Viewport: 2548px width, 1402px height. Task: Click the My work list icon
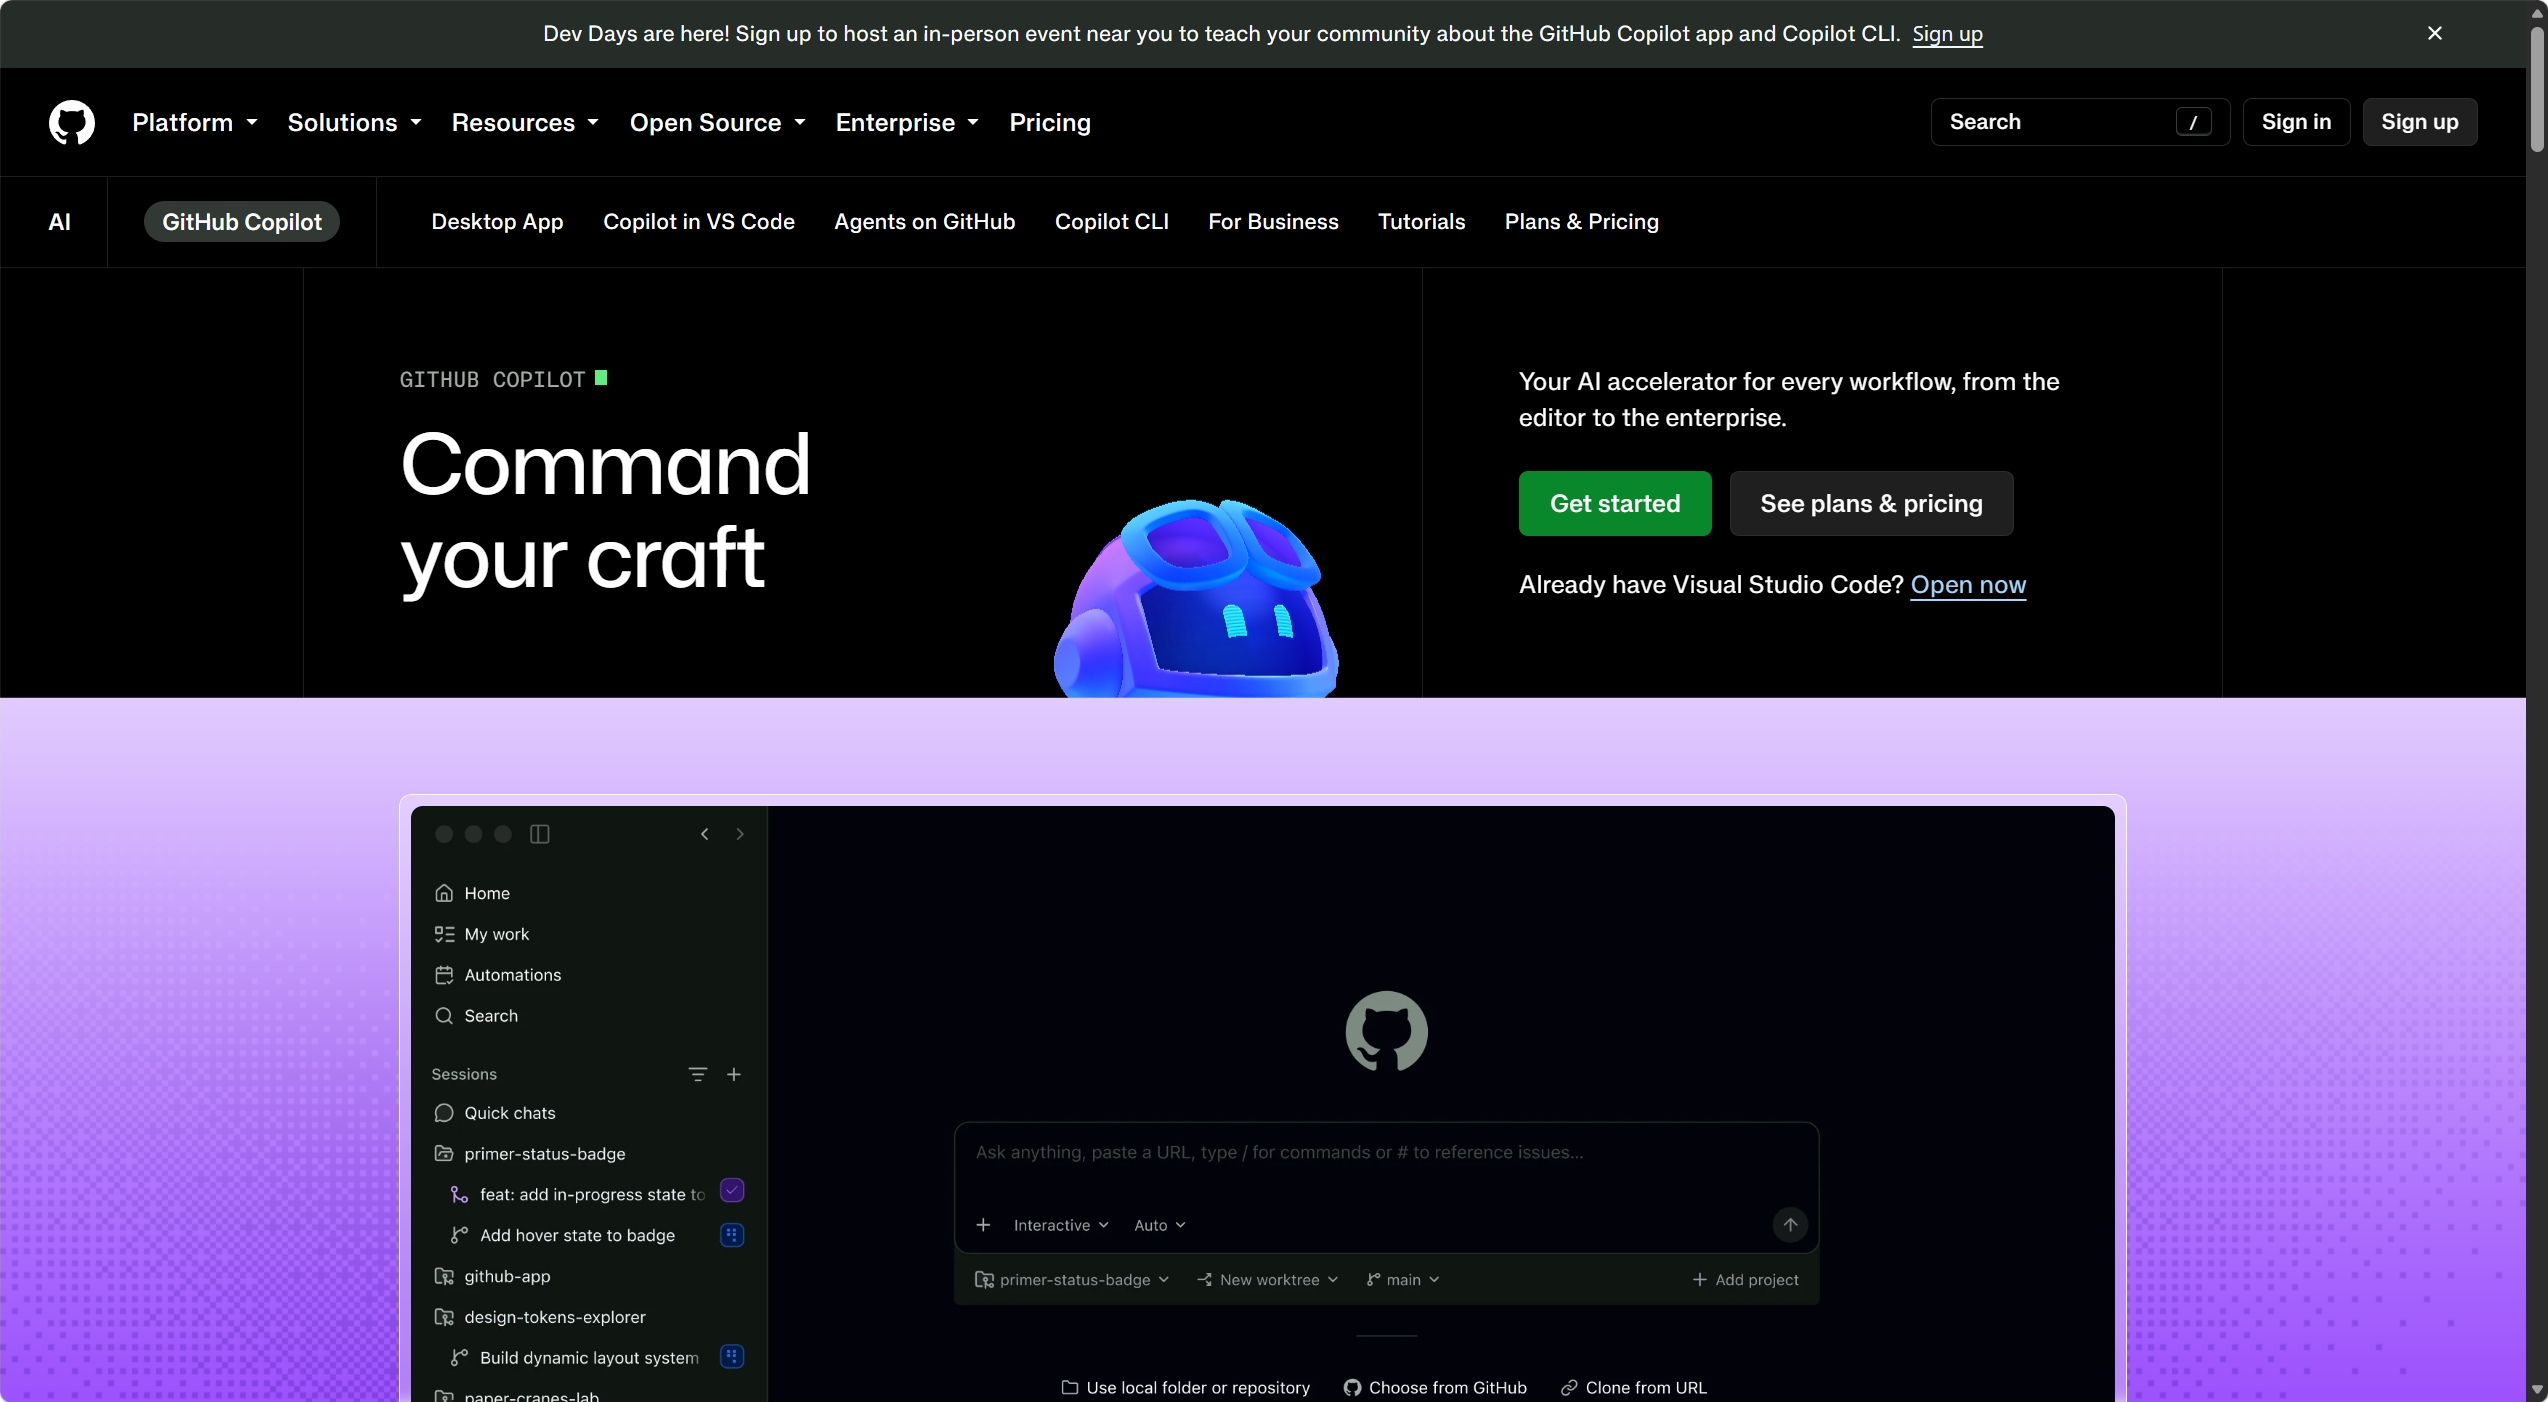pos(444,934)
